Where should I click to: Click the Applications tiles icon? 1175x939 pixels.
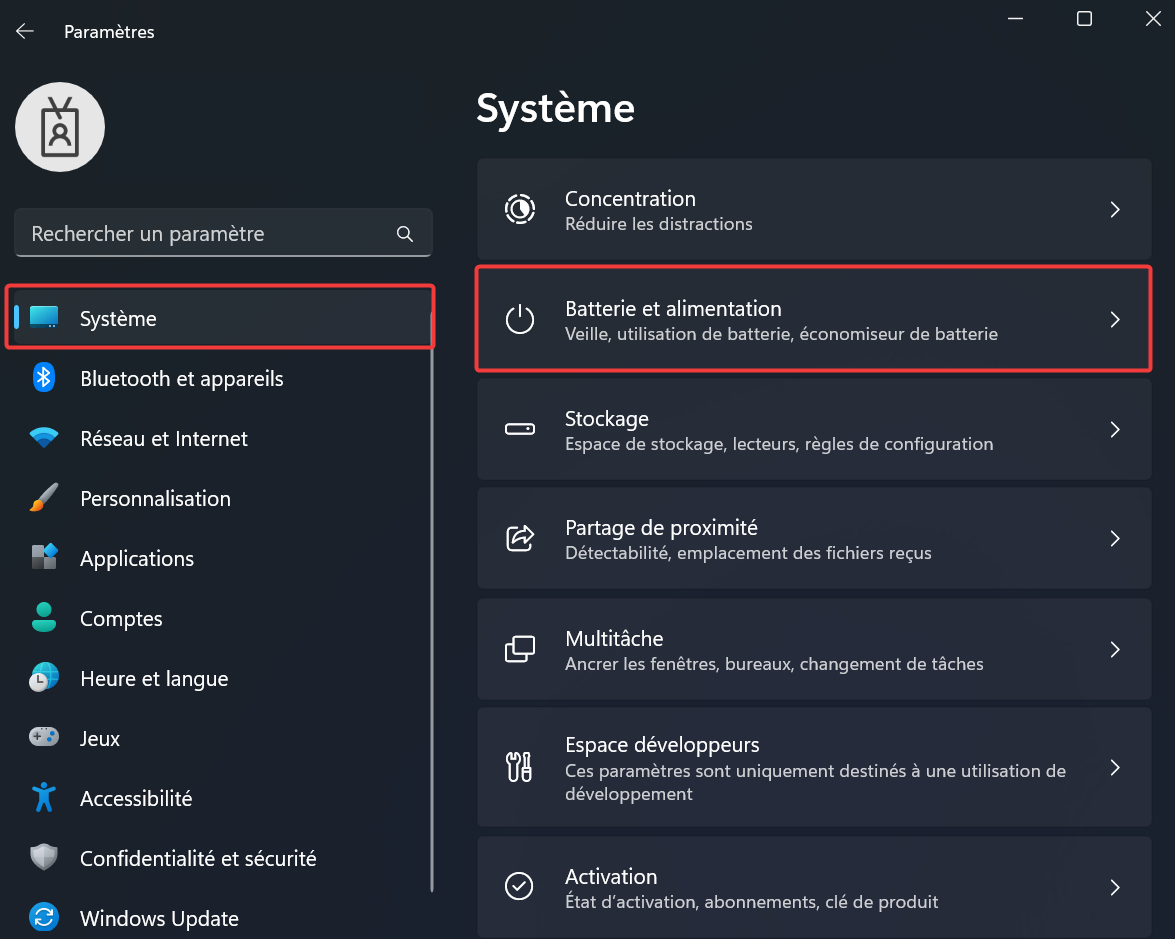point(44,558)
